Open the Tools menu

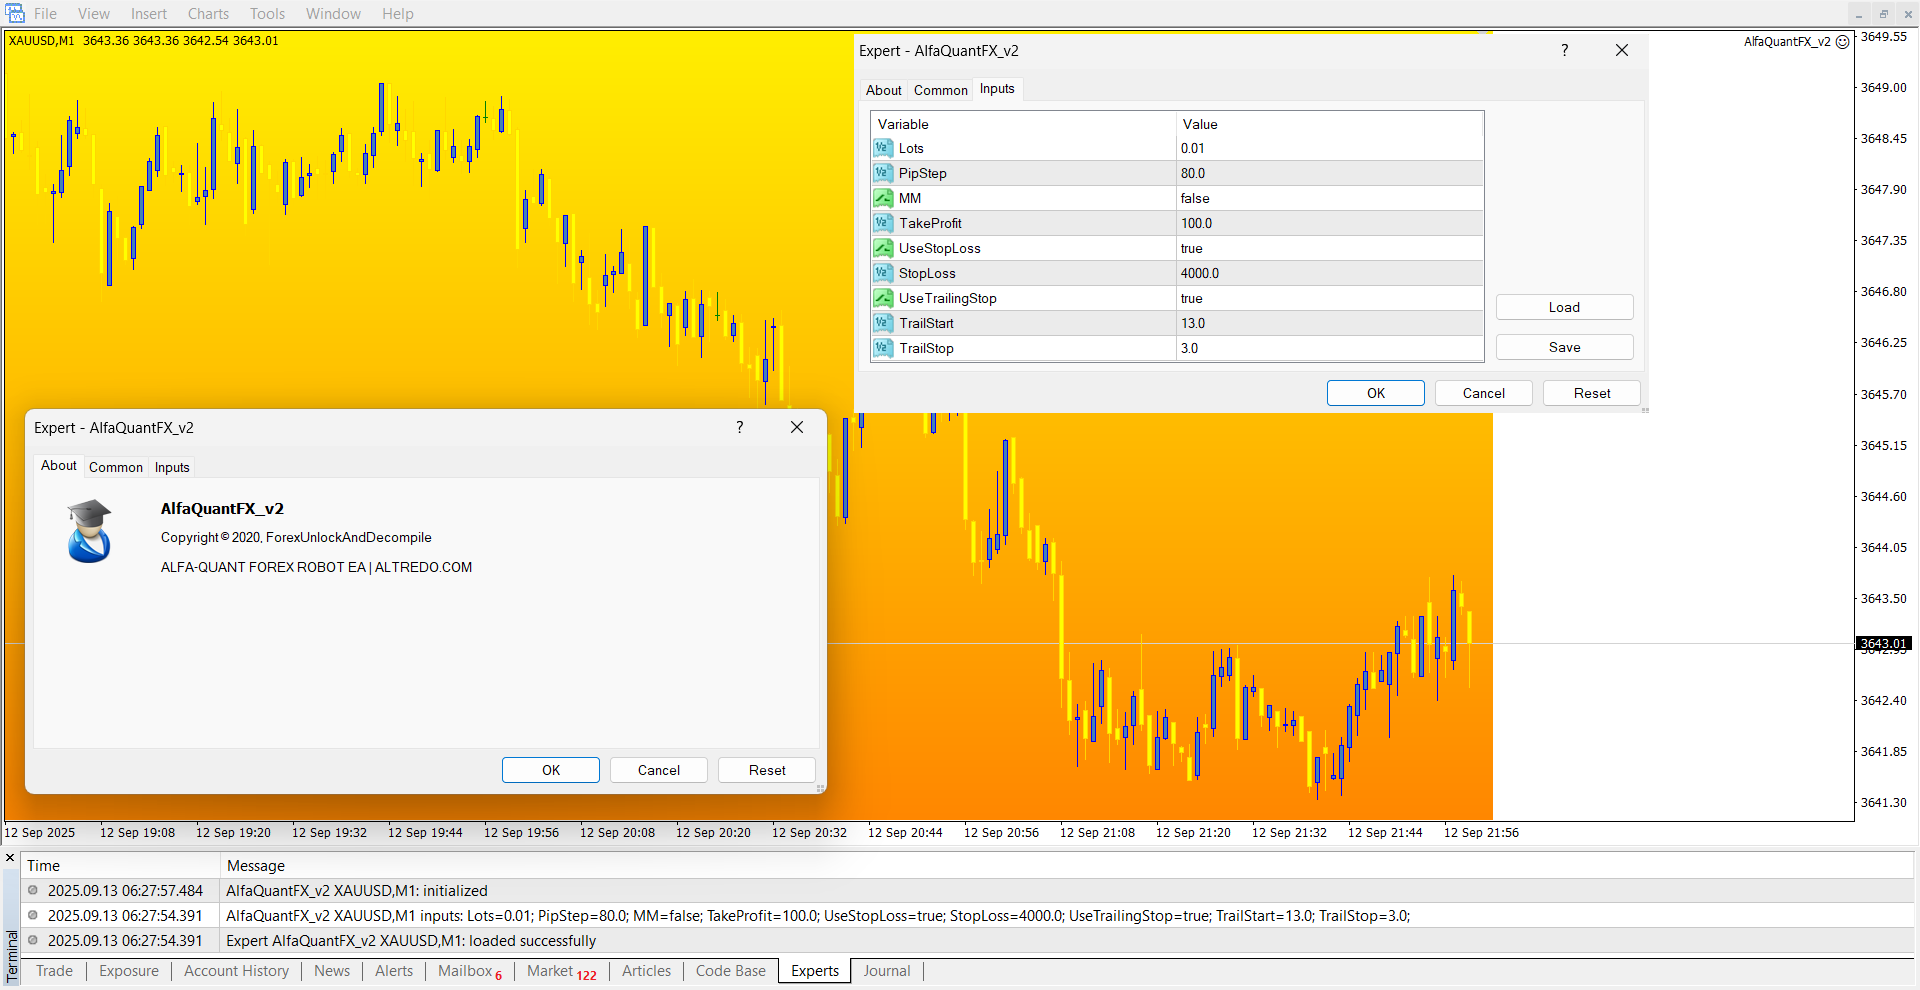[x=267, y=14]
